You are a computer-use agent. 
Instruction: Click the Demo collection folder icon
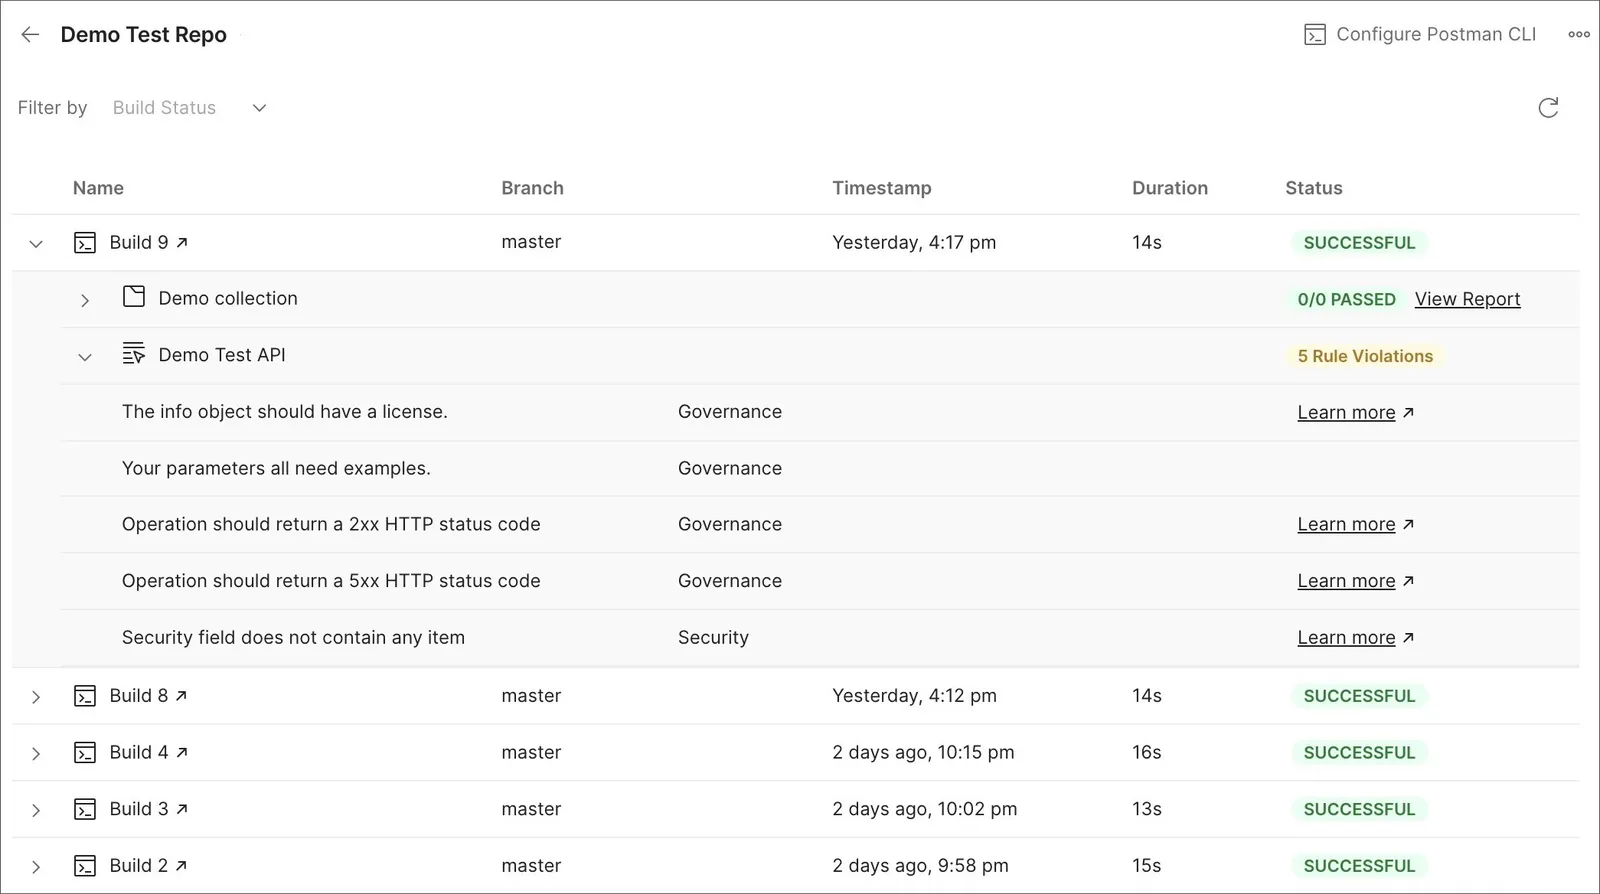[134, 297]
